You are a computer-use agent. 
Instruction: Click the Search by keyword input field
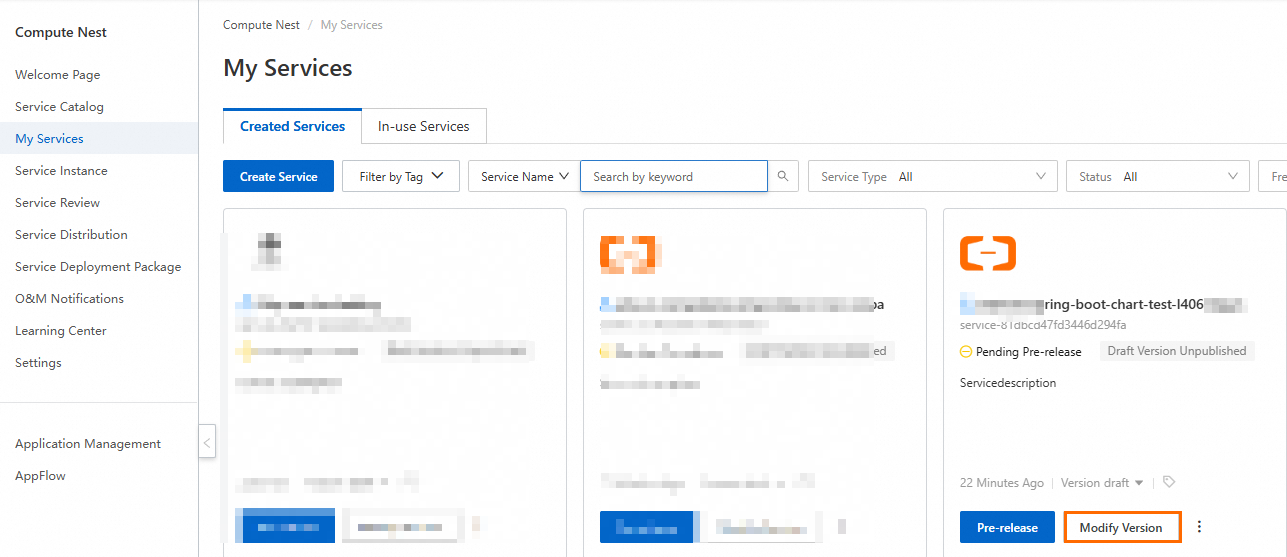click(x=674, y=176)
